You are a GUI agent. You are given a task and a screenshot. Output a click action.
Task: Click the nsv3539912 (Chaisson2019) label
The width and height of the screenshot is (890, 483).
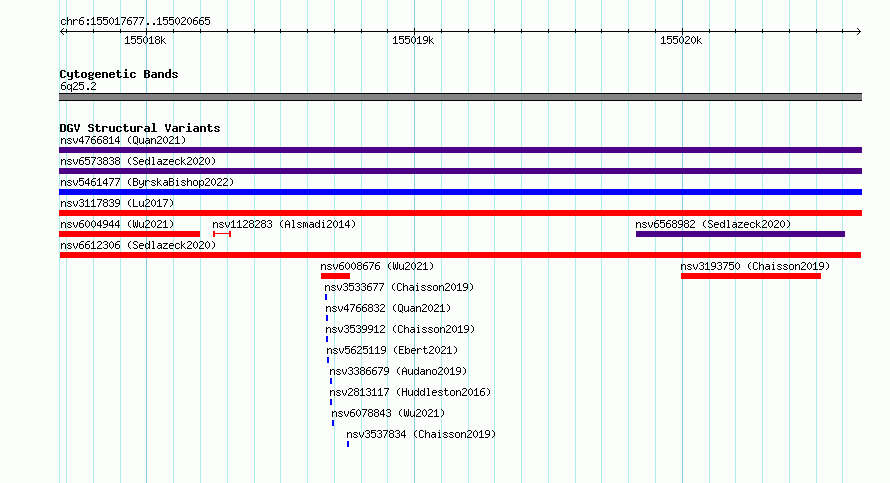[x=400, y=329]
